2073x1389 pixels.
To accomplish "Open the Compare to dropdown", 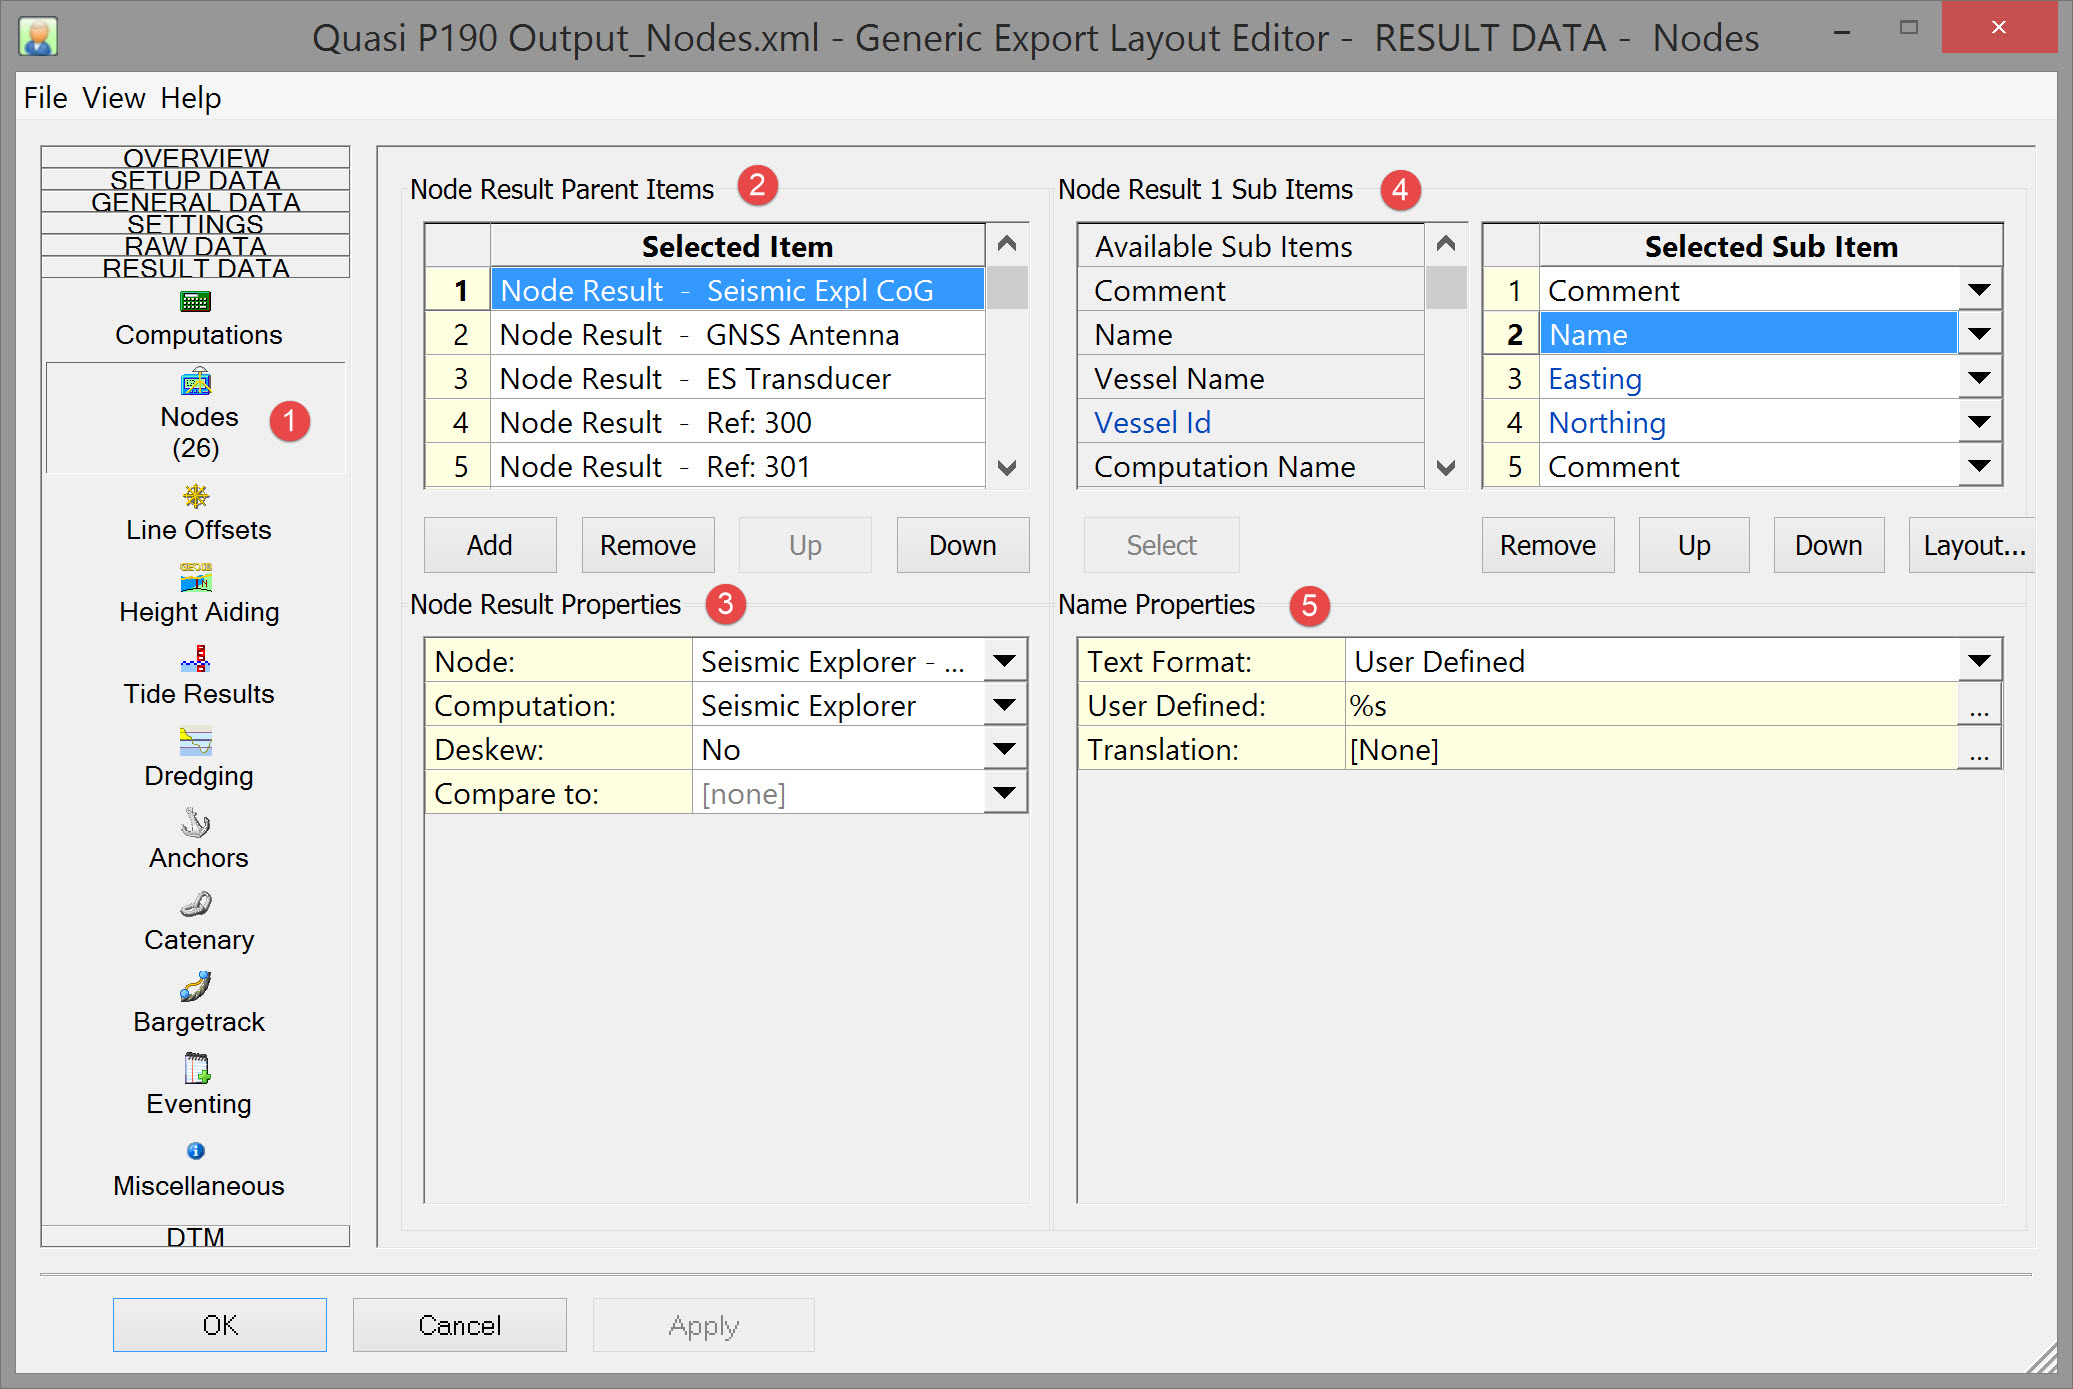I will [1004, 793].
